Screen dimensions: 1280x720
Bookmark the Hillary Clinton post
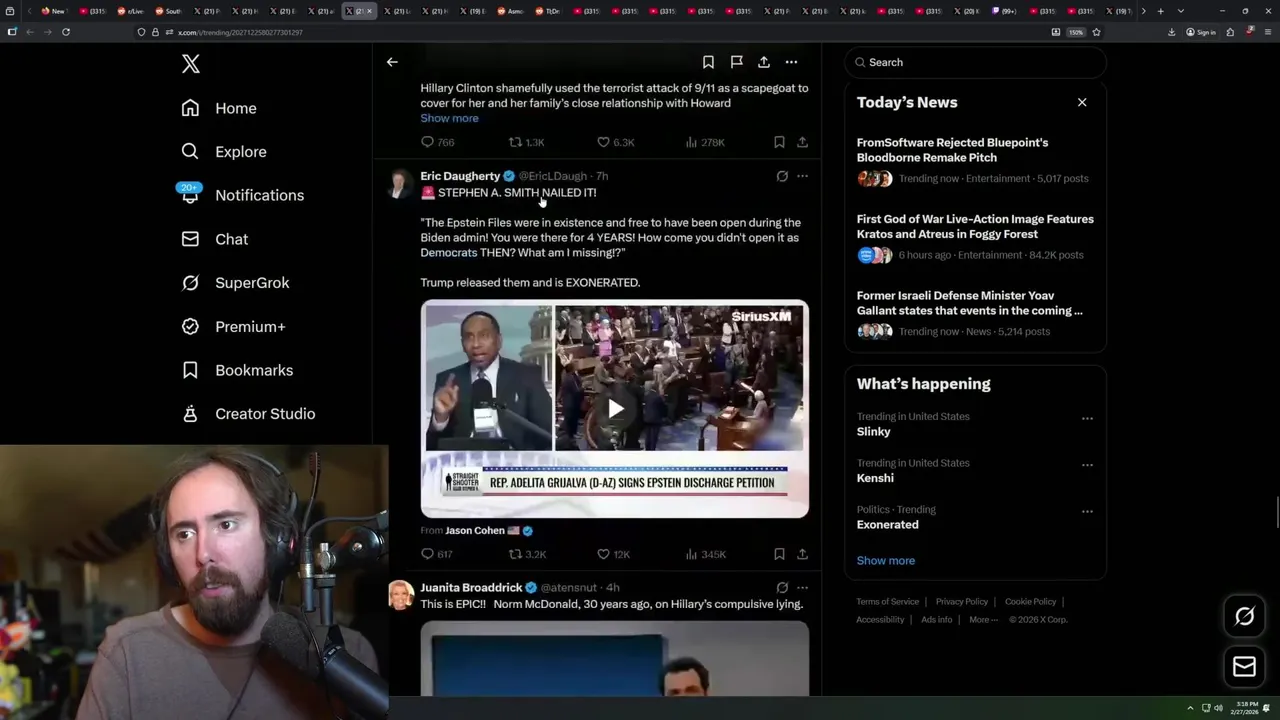[x=779, y=142]
